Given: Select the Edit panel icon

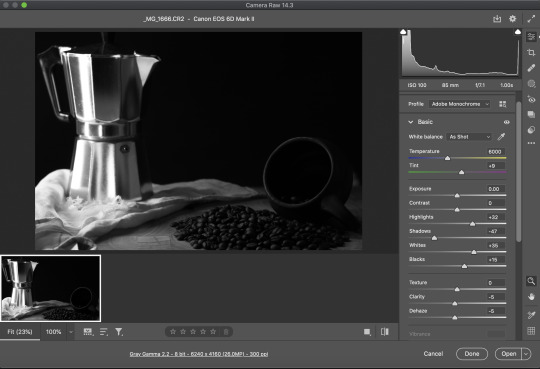Looking at the screenshot, I should [531, 37].
